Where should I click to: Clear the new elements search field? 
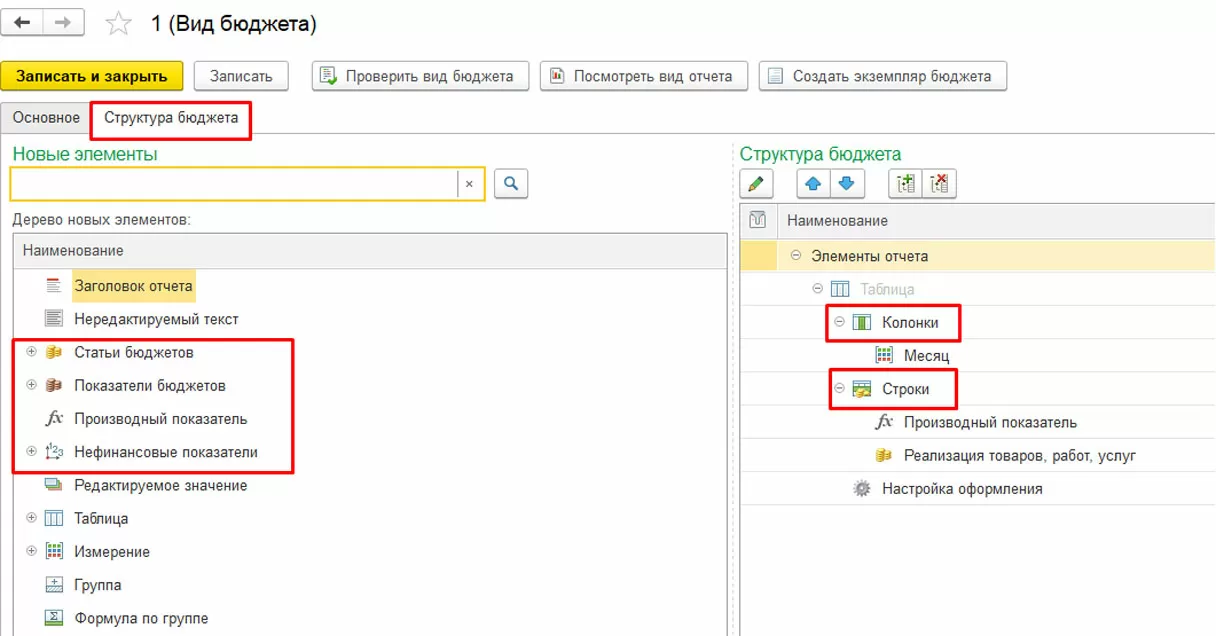point(470,184)
